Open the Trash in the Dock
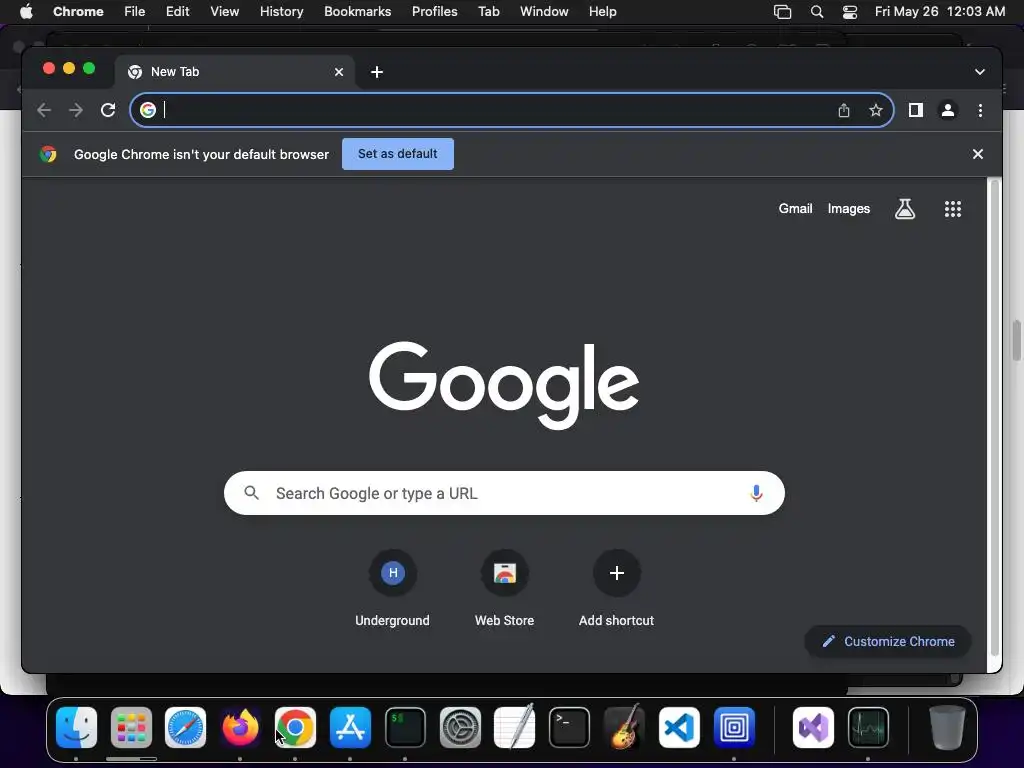 (947, 727)
